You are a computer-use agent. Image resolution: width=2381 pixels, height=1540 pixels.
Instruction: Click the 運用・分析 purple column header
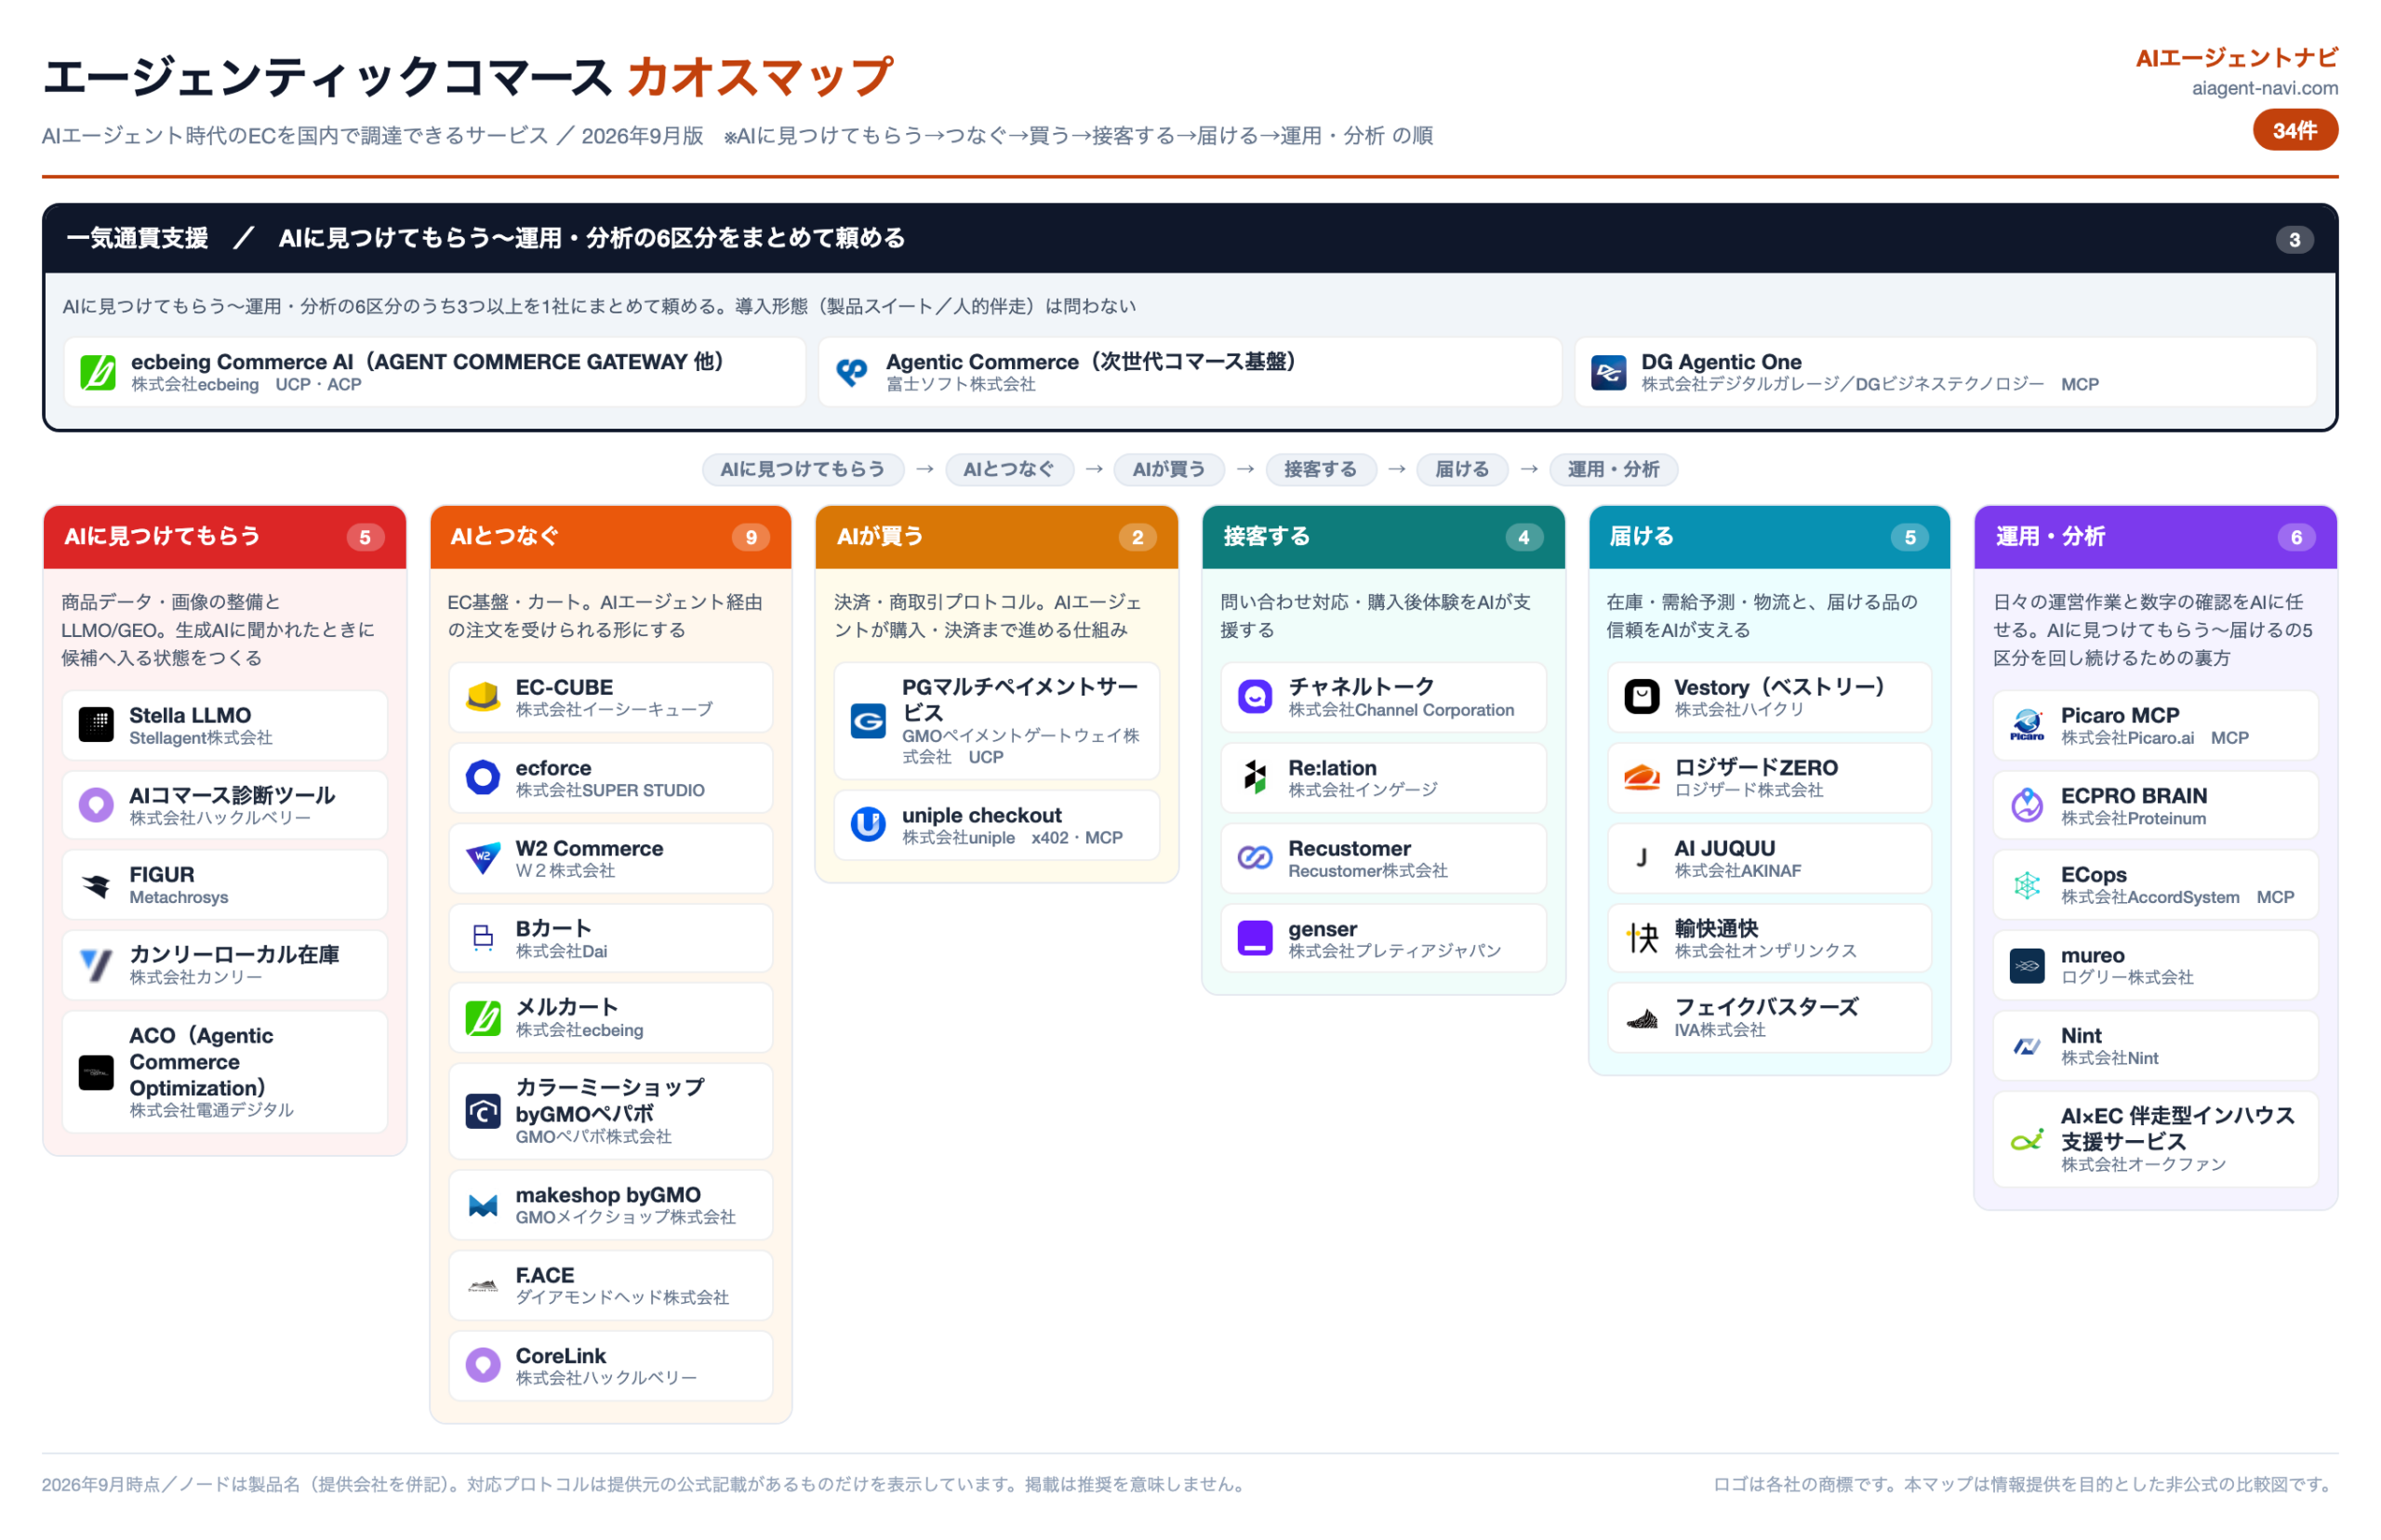click(2155, 537)
